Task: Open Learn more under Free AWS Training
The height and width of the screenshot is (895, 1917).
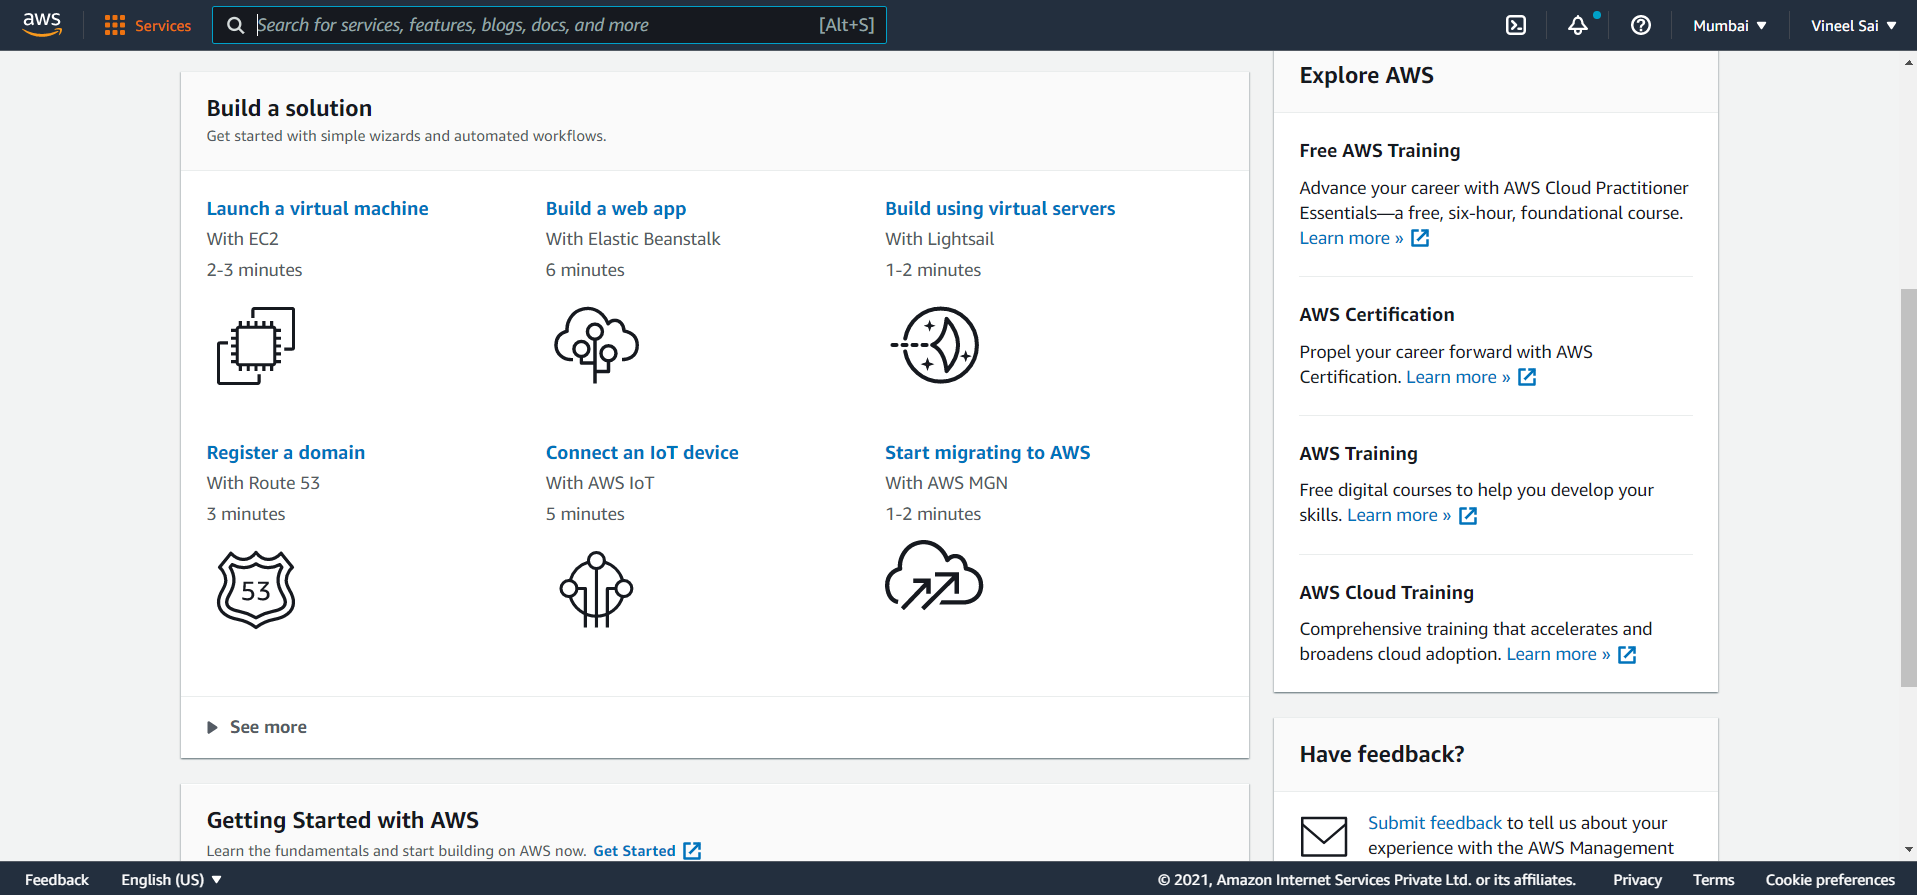Action: coord(1351,238)
